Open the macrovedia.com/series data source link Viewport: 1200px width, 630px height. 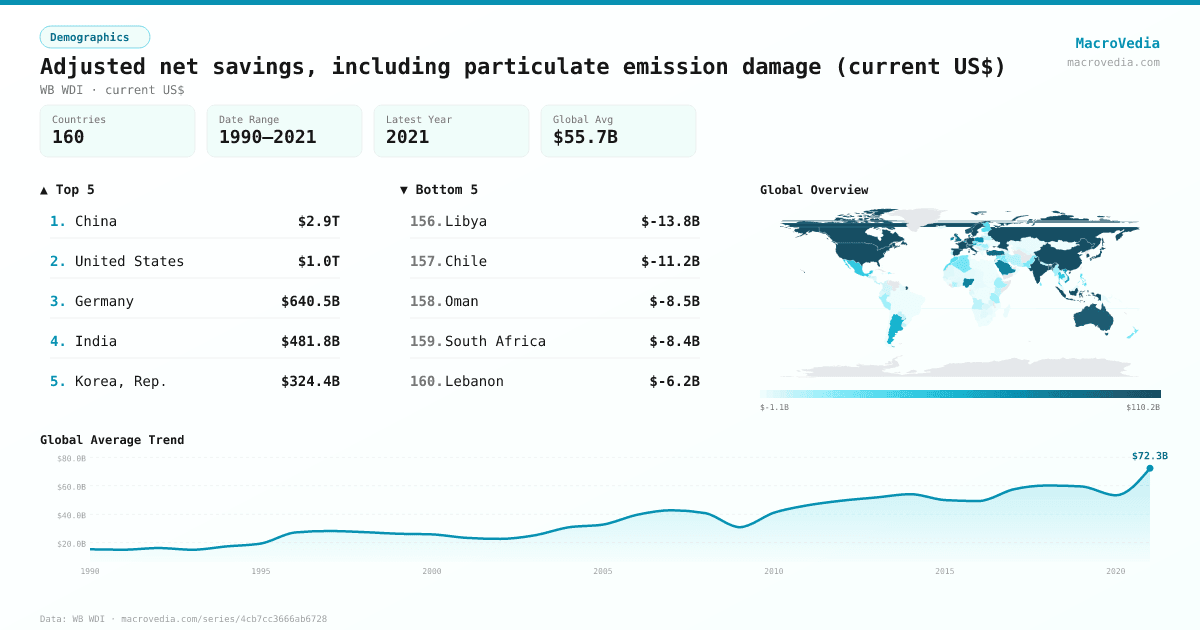pyautogui.click(x=222, y=618)
